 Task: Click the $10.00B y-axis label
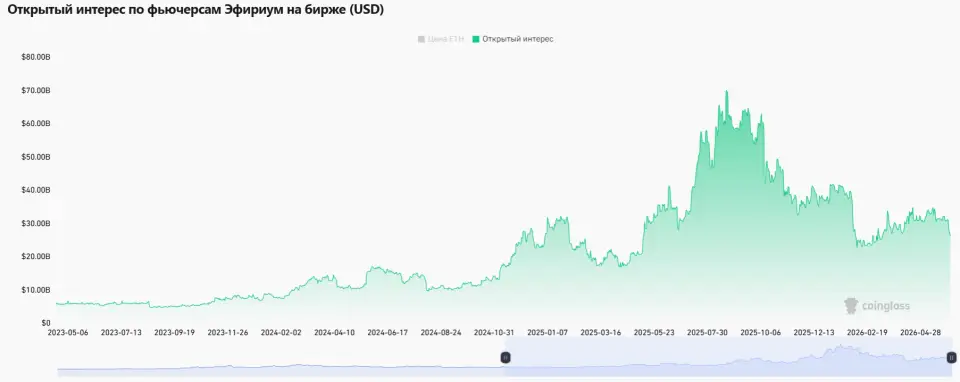(x=36, y=290)
